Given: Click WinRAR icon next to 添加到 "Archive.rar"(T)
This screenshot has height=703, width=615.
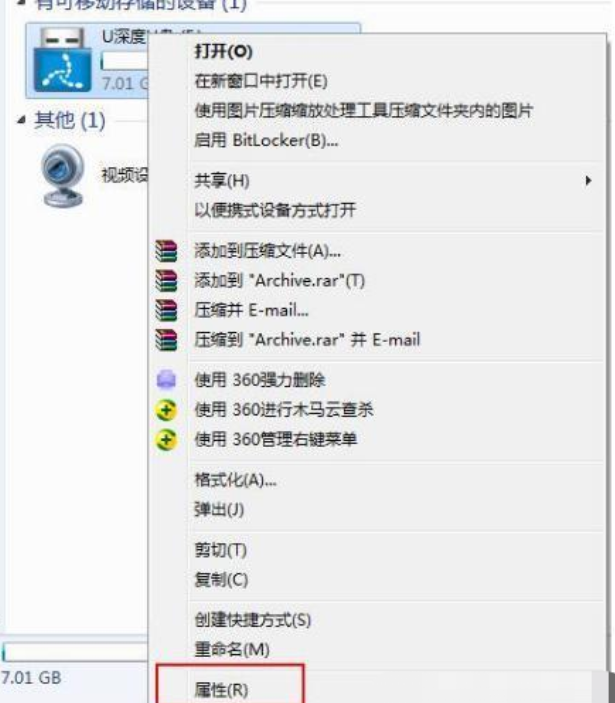Looking at the screenshot, I should pos(166,281).
